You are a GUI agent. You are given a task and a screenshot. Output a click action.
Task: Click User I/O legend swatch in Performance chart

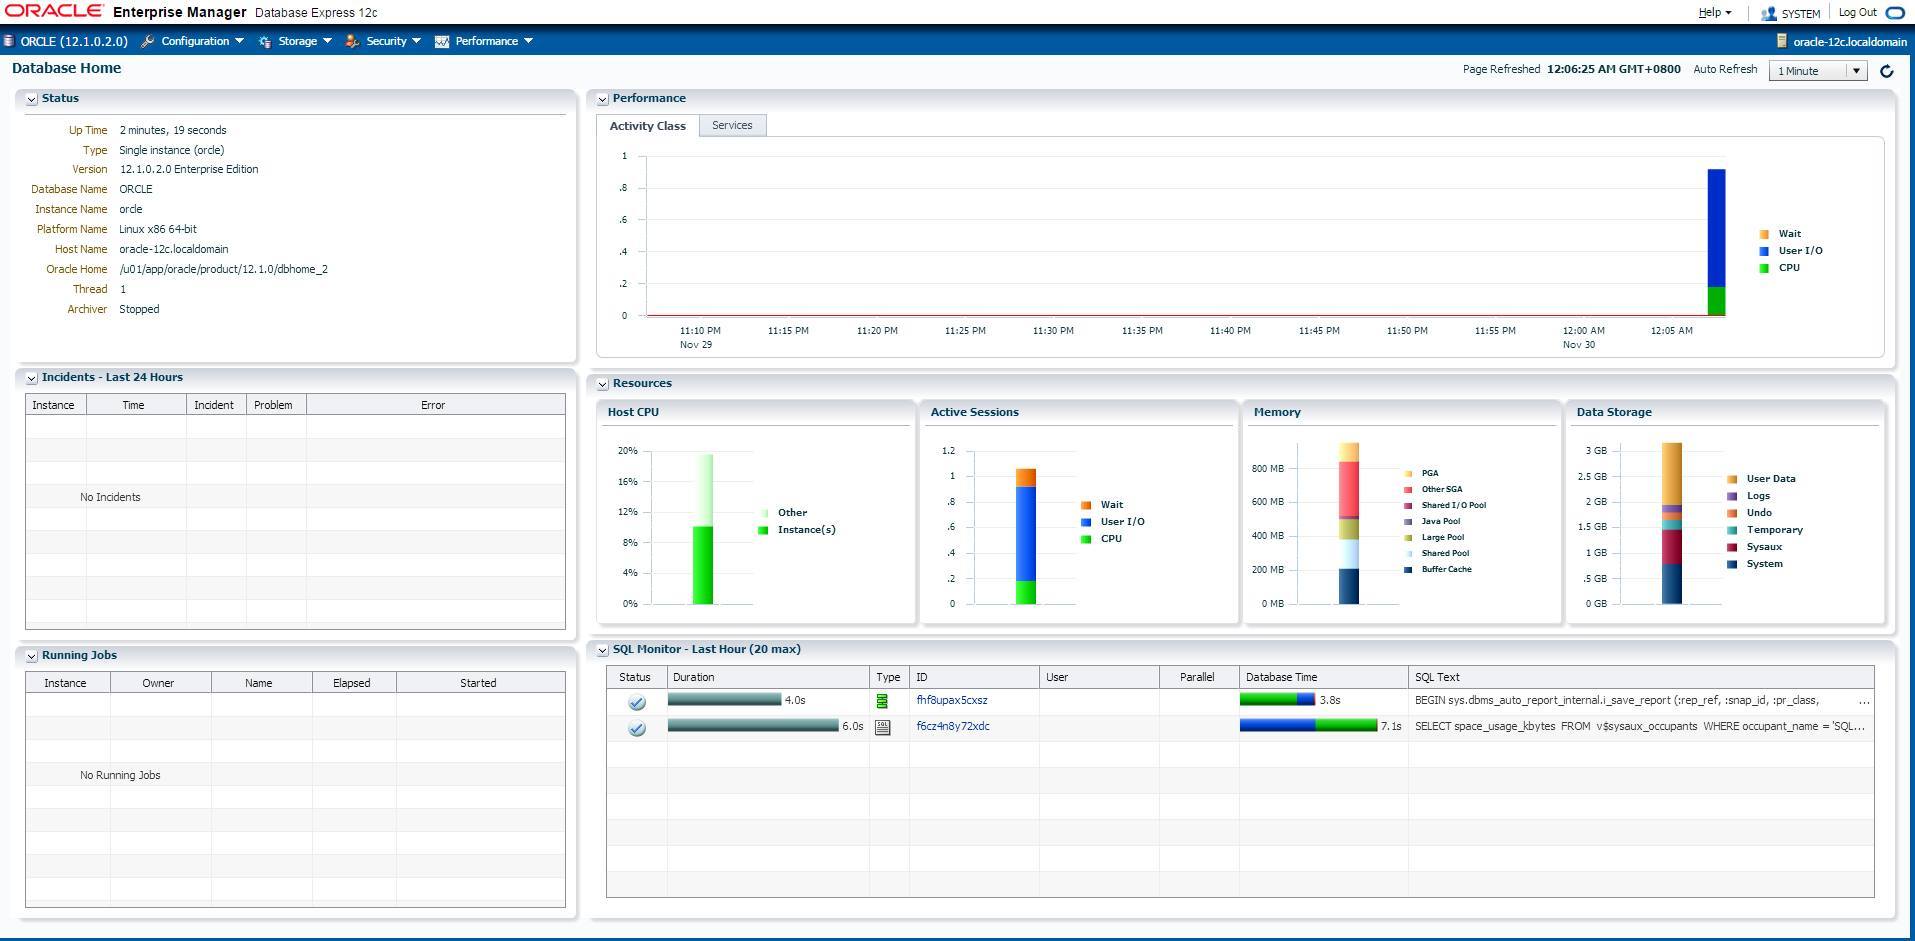[1764, 251]
